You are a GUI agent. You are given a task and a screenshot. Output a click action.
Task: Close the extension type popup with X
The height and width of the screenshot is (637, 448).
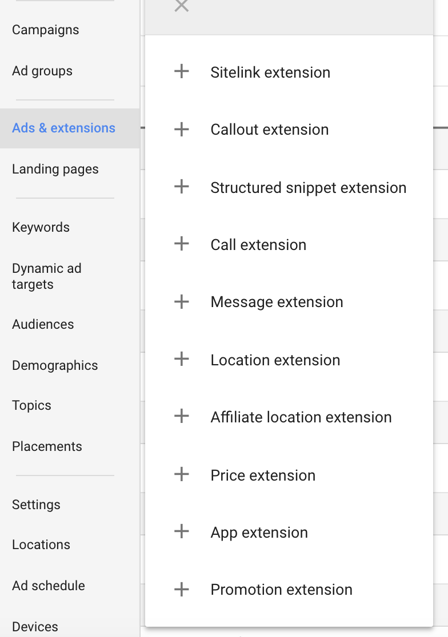[x=182, y=6]
